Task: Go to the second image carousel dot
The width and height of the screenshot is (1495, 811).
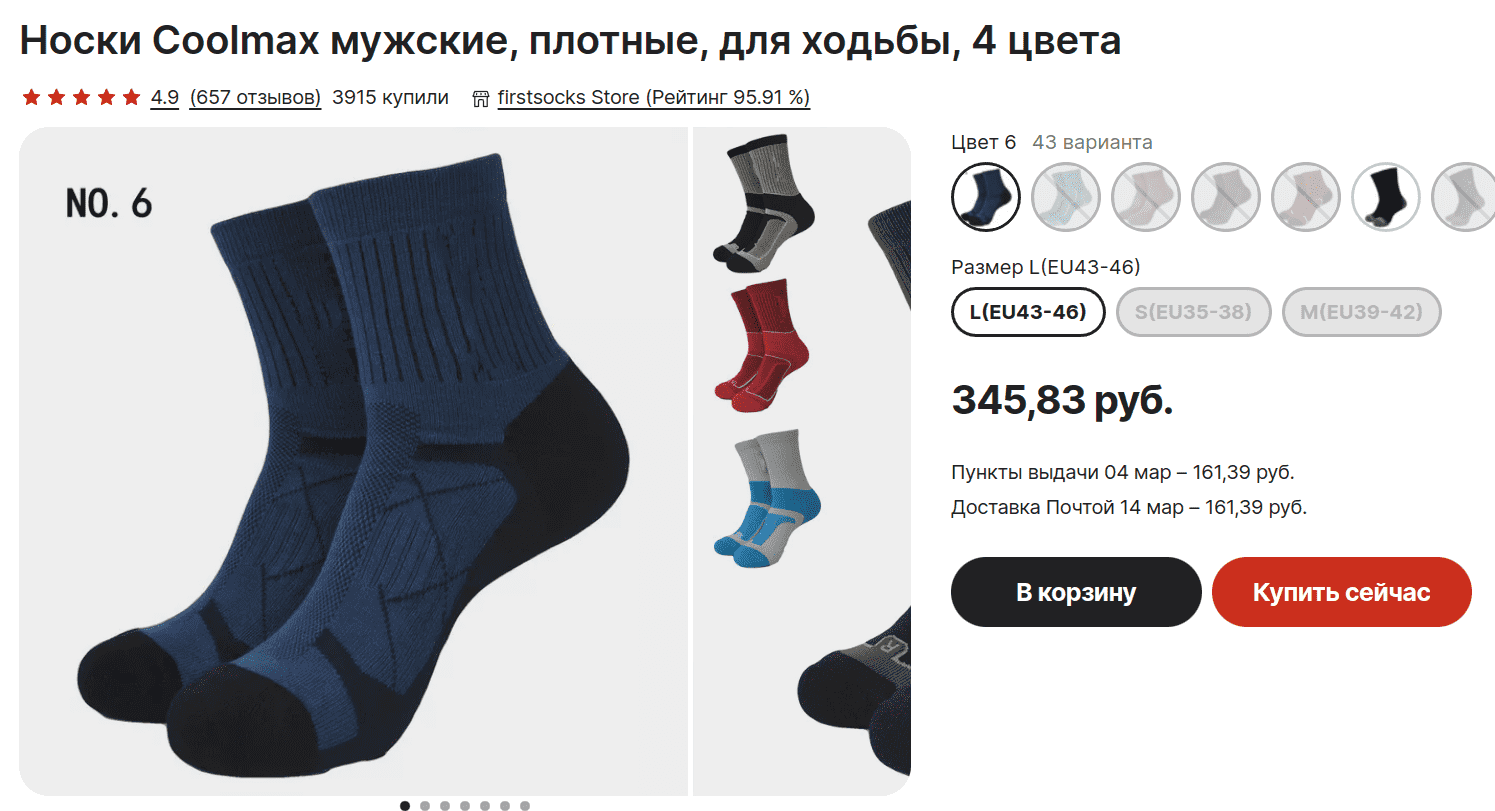Action: [425, 805]
